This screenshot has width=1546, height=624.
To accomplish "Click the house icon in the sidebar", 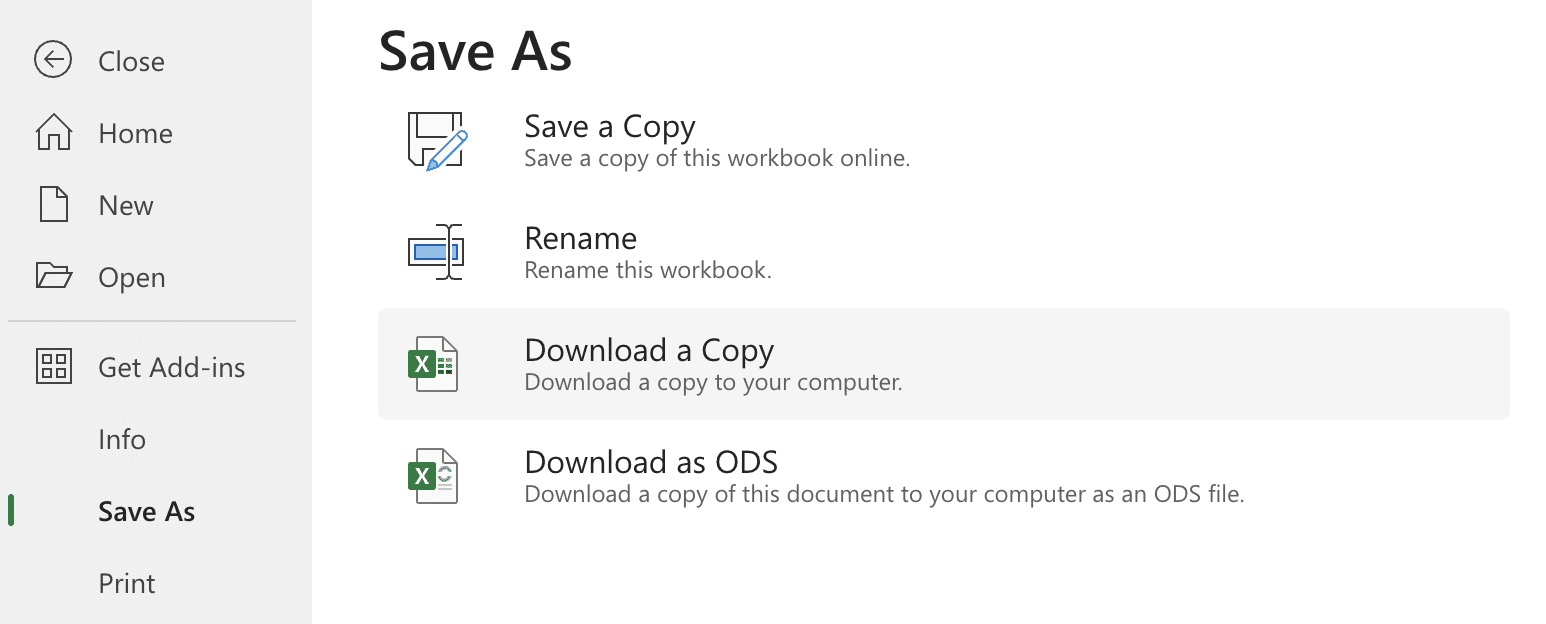I will [x=53, y=133].
